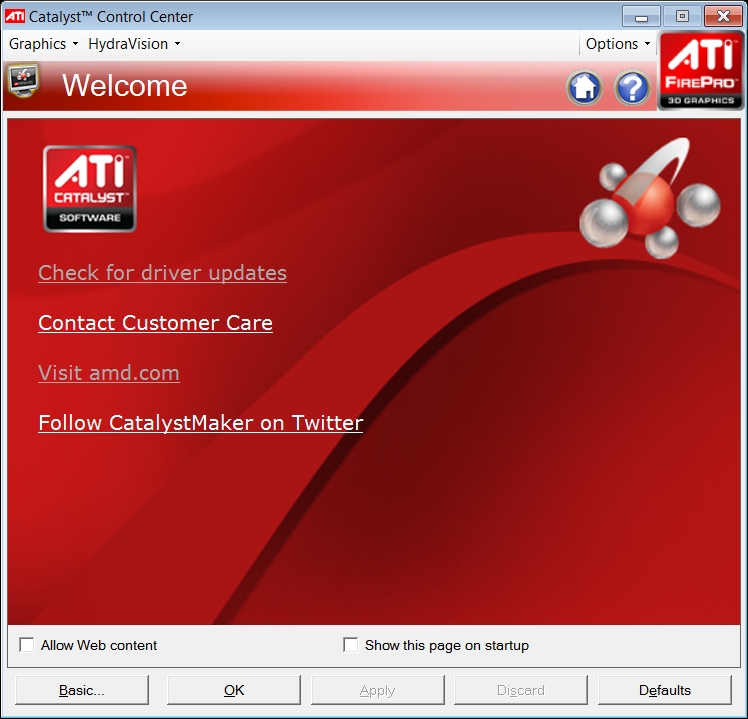Screen dimensions: 748x719
Task: Click the ATI FirePro 3D Graphics logo
Action: pos(701,71)
